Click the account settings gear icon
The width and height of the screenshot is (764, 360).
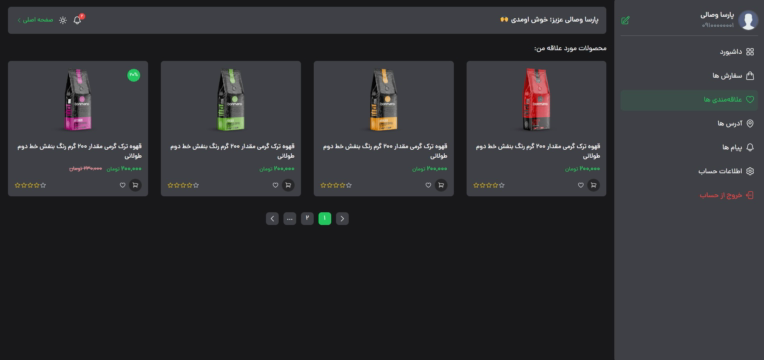coord(750,171)
